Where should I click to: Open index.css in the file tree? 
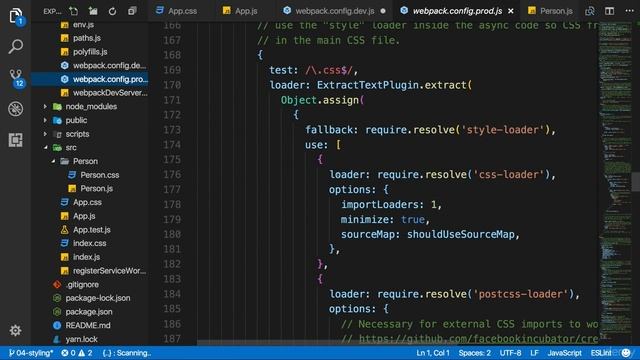point(89,243)
